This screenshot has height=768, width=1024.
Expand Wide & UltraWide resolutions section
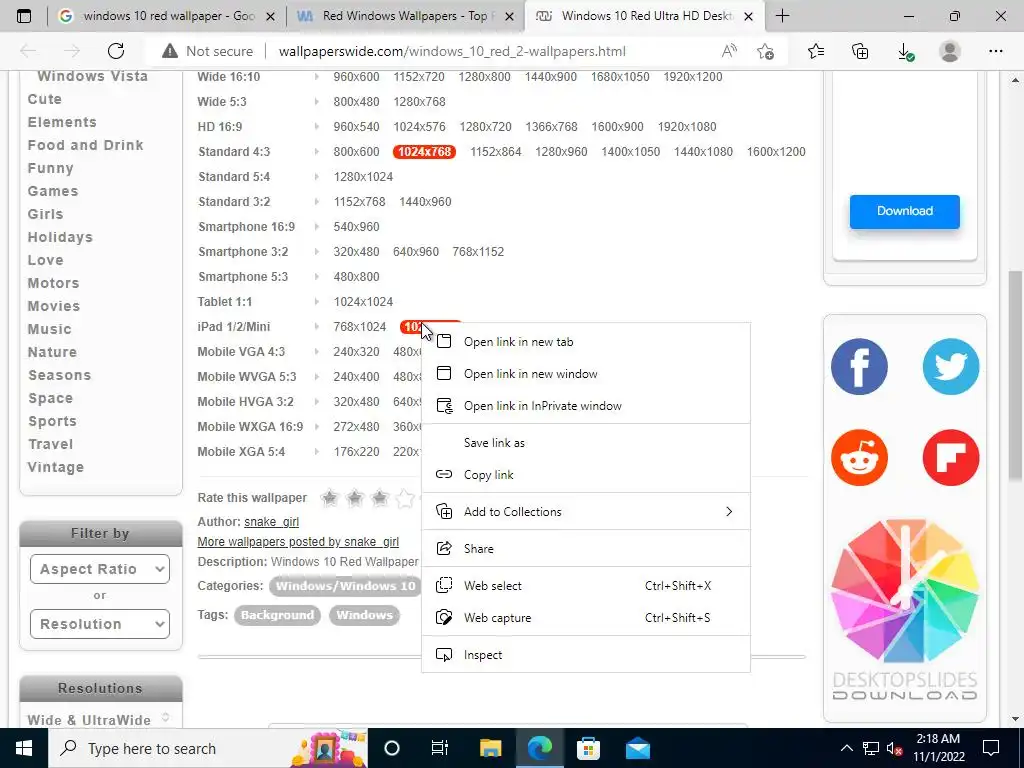tap(166, 718)
